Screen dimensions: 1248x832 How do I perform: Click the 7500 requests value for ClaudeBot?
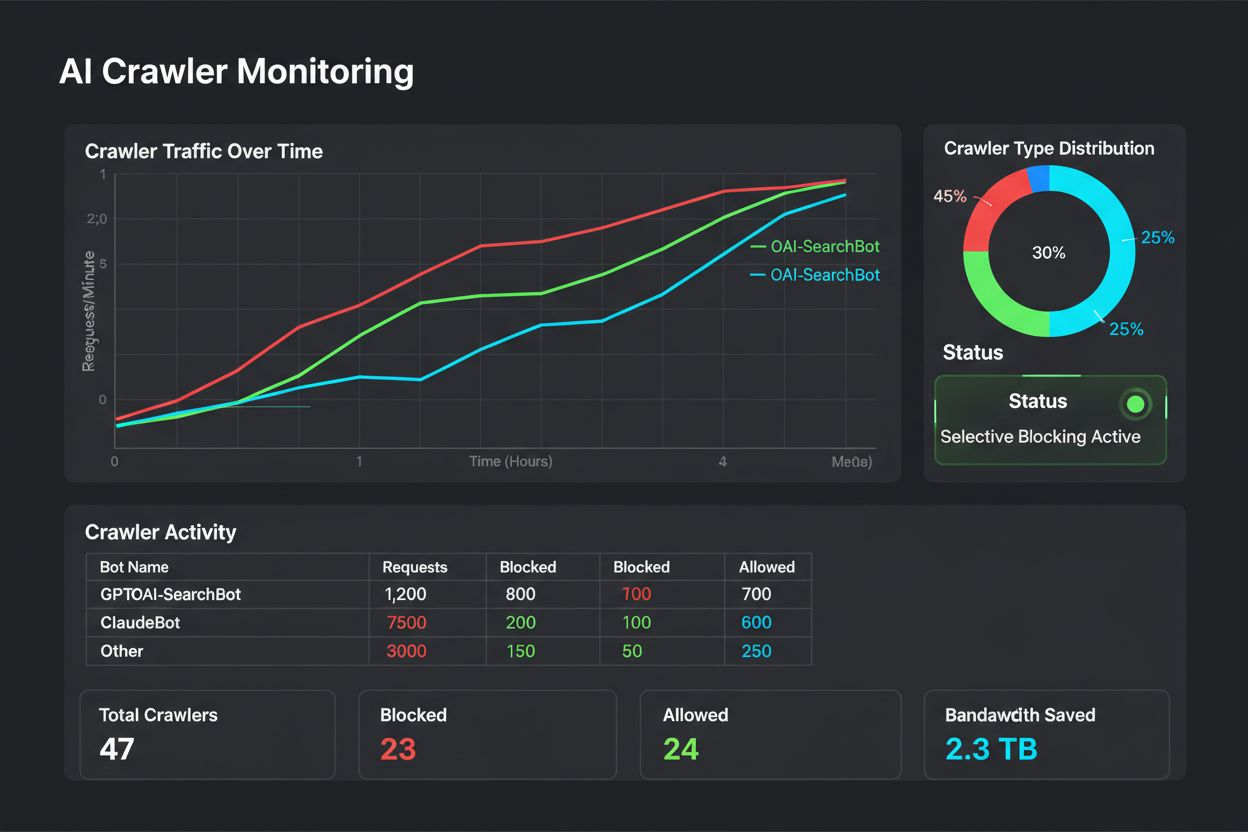[x=405, y=622]
